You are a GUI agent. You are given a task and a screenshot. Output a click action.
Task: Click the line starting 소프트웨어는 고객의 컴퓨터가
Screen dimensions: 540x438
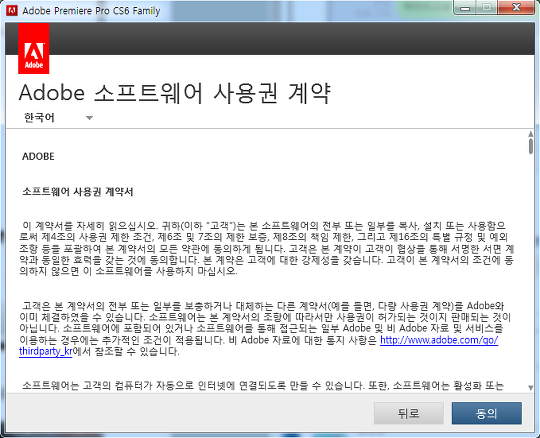coord(263,385)
